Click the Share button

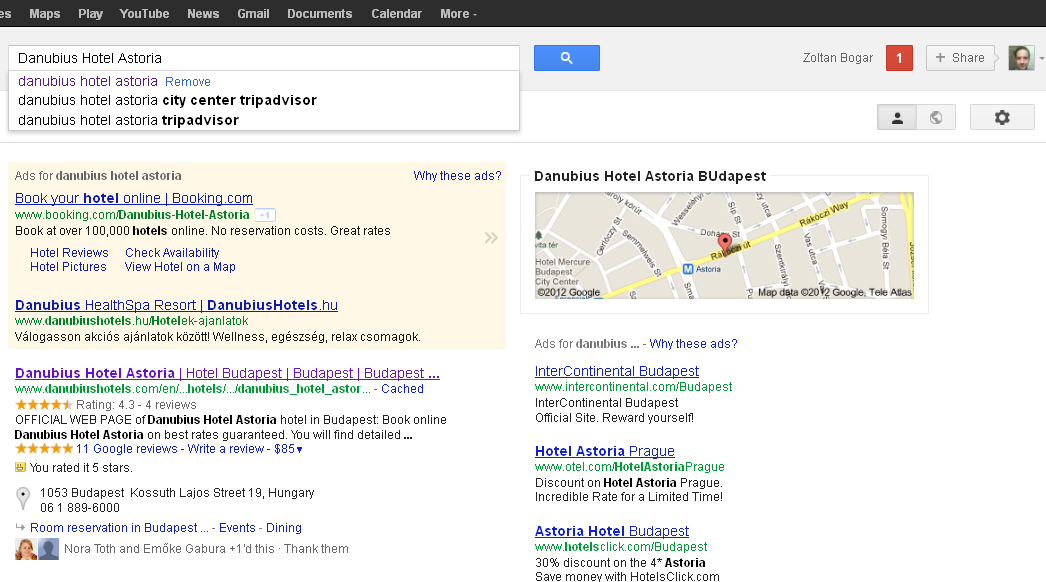click(960, 58)
